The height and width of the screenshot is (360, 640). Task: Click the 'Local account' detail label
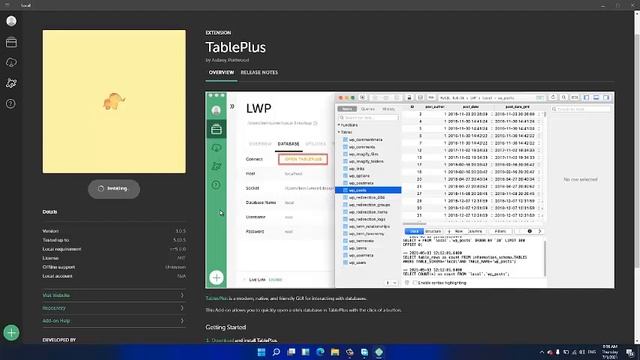(x=58, y=276)
